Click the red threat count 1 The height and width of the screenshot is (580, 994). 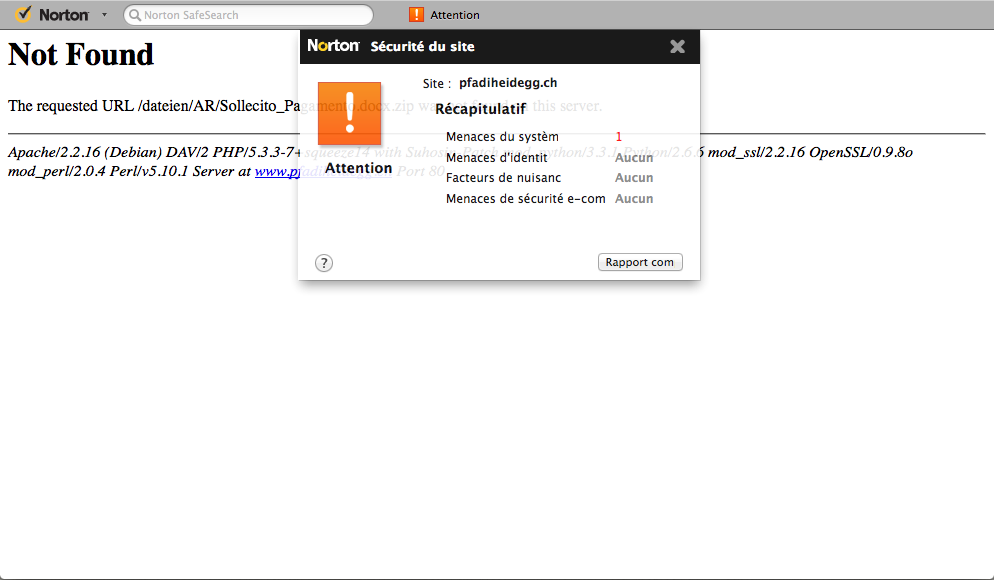tap(619, 137)
